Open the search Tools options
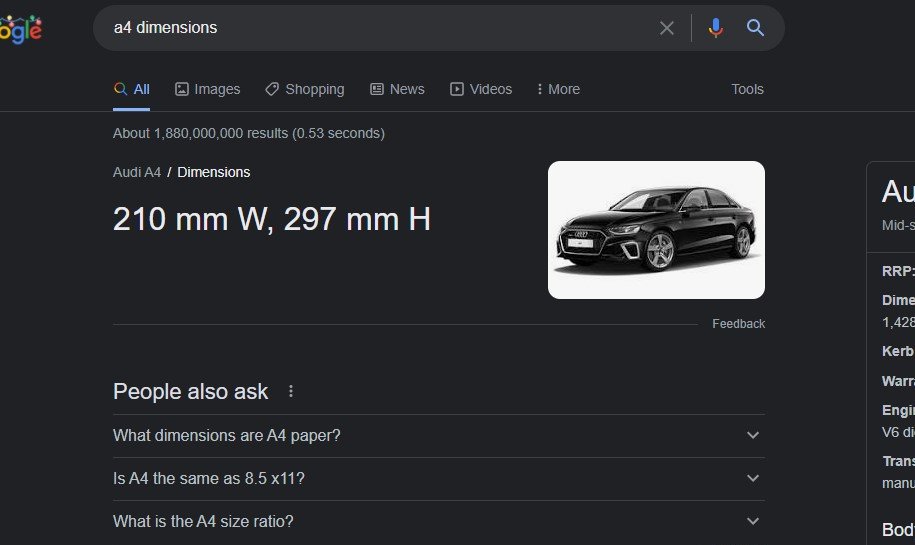The width and height of the screenshot is (915, 545). (x=748, y=89)
